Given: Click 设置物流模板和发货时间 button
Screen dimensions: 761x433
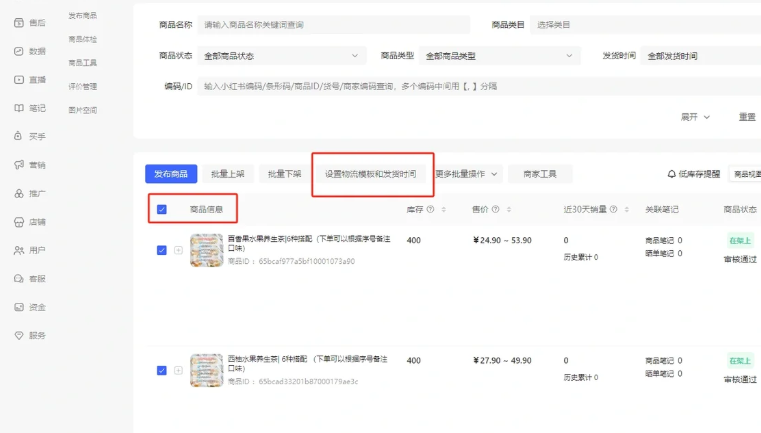Looking at the screenshot, I should click(370, 174).
